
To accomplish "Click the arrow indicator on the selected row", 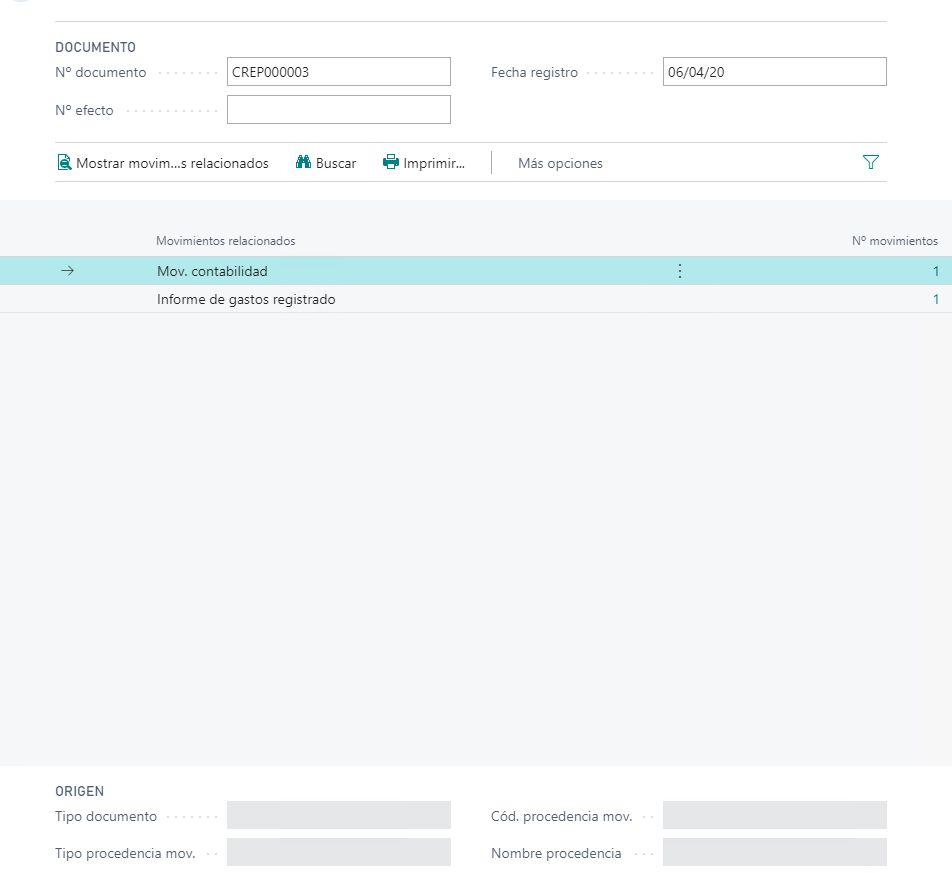I will point(66,270).
